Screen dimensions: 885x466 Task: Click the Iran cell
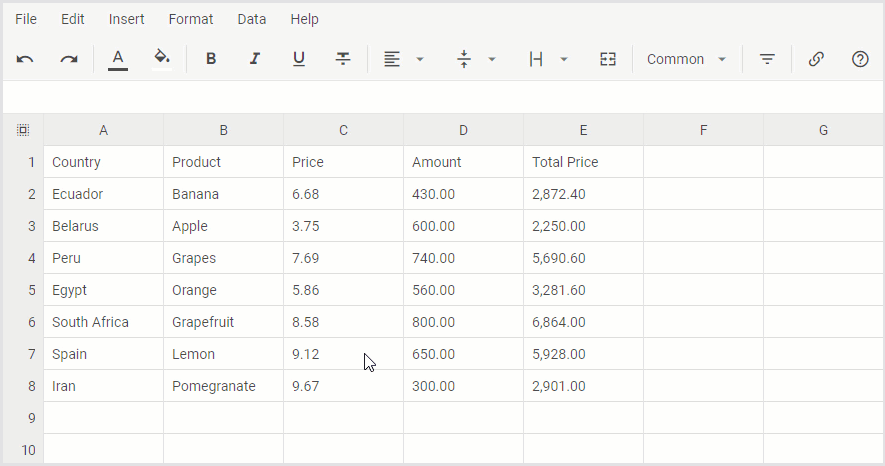[x=104, y=386]
